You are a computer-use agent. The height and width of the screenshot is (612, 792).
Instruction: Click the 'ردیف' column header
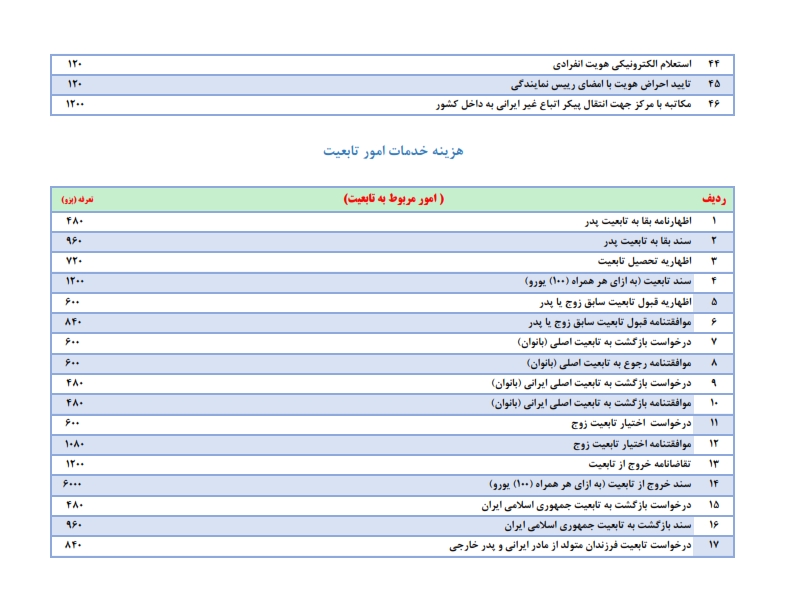(714, 199)
